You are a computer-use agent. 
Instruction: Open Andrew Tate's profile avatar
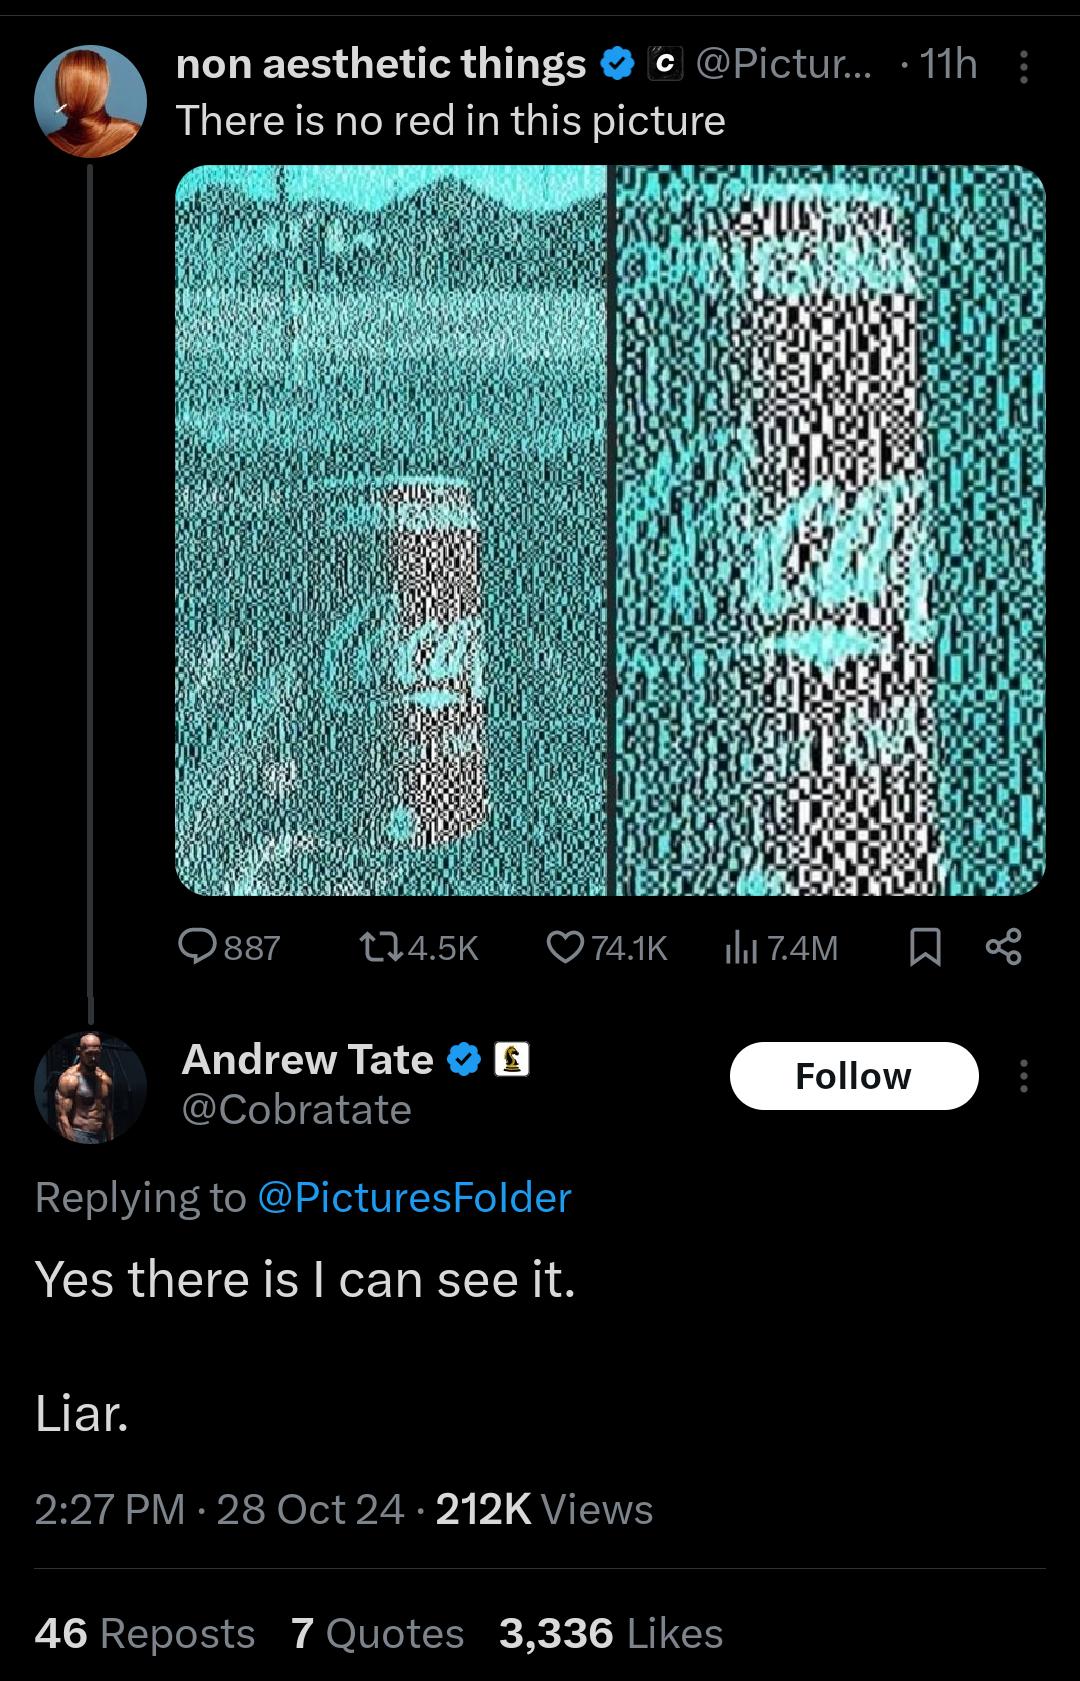click(x=90, y=1087)
